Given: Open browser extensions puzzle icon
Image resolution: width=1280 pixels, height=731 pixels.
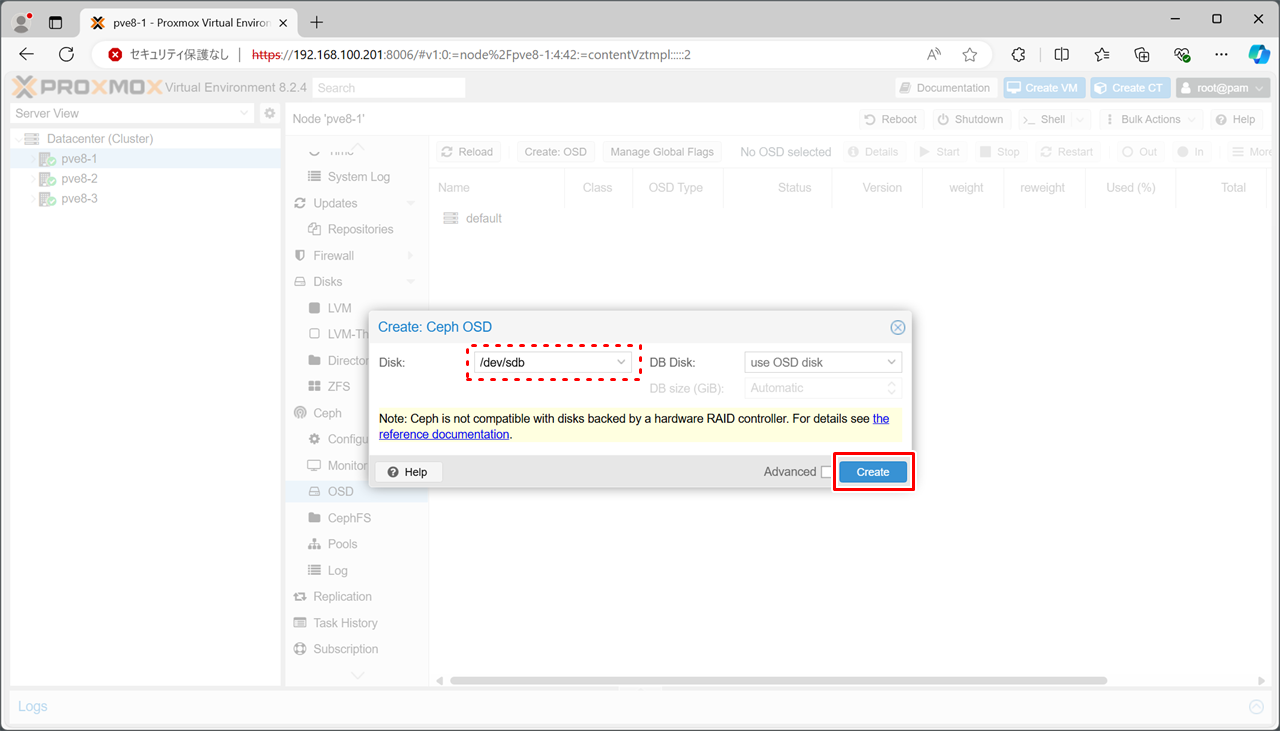Looking at the screenshot, I should click(x=1019, y=55).
